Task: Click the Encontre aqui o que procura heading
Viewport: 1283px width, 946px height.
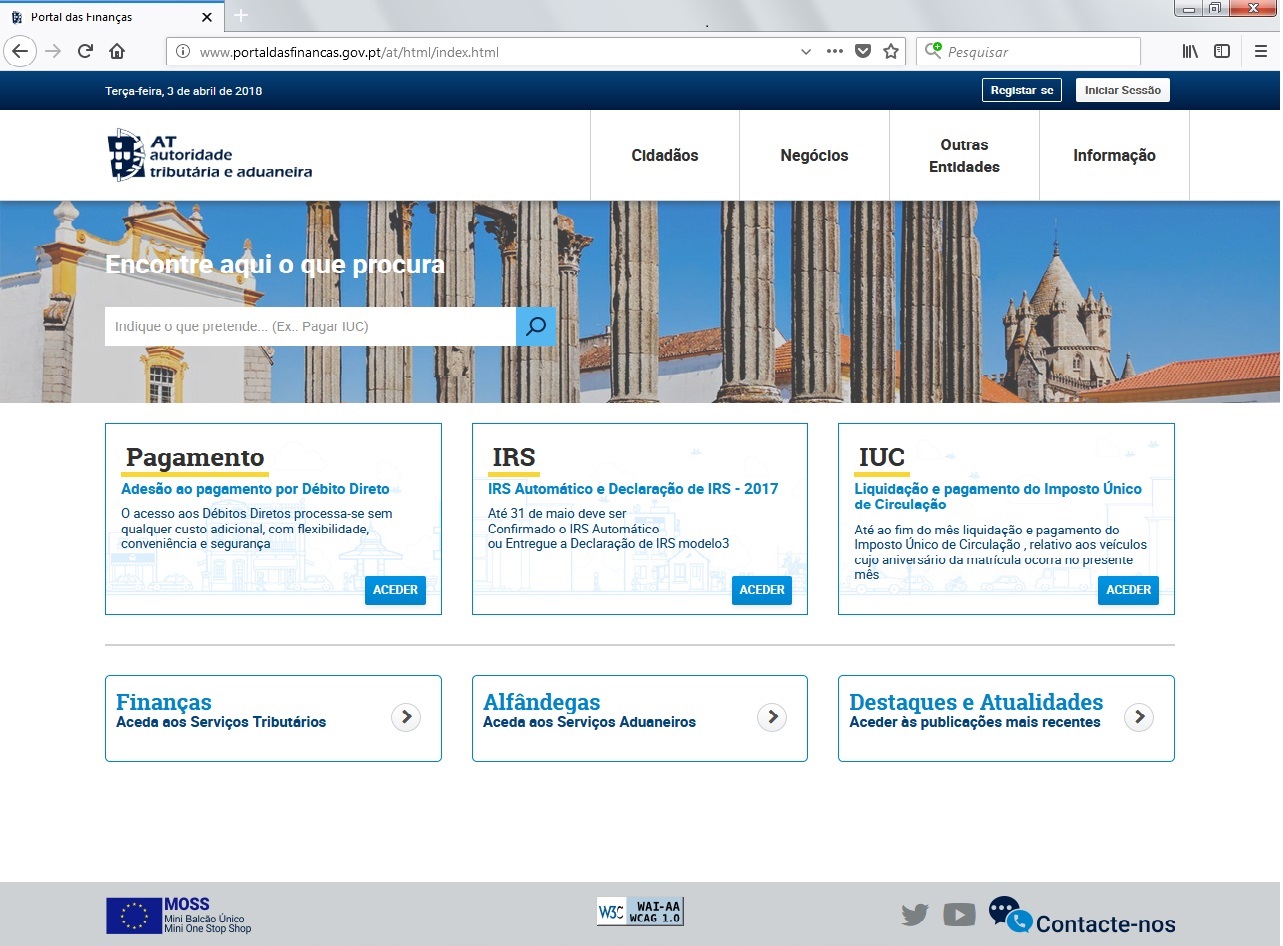Action: 275,265
